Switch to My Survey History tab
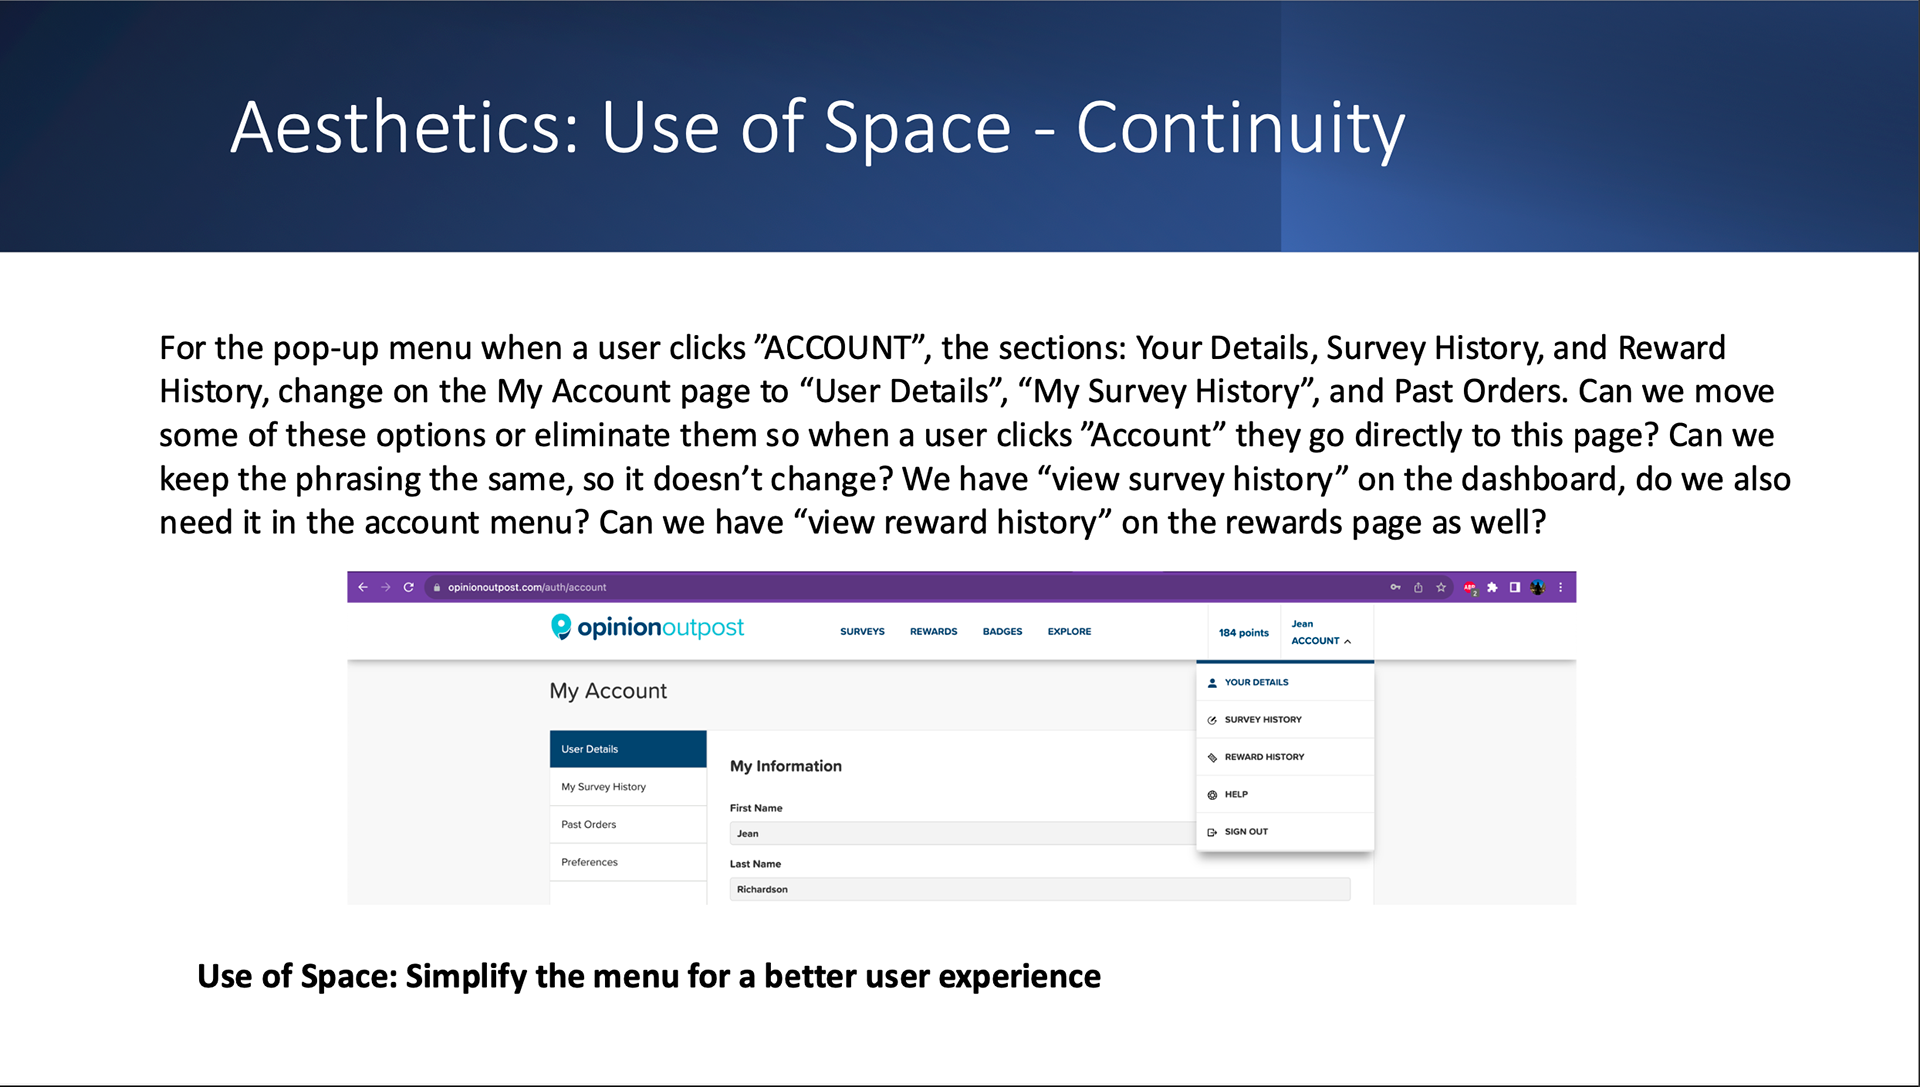The image size is (1920, 1087). 603,787
